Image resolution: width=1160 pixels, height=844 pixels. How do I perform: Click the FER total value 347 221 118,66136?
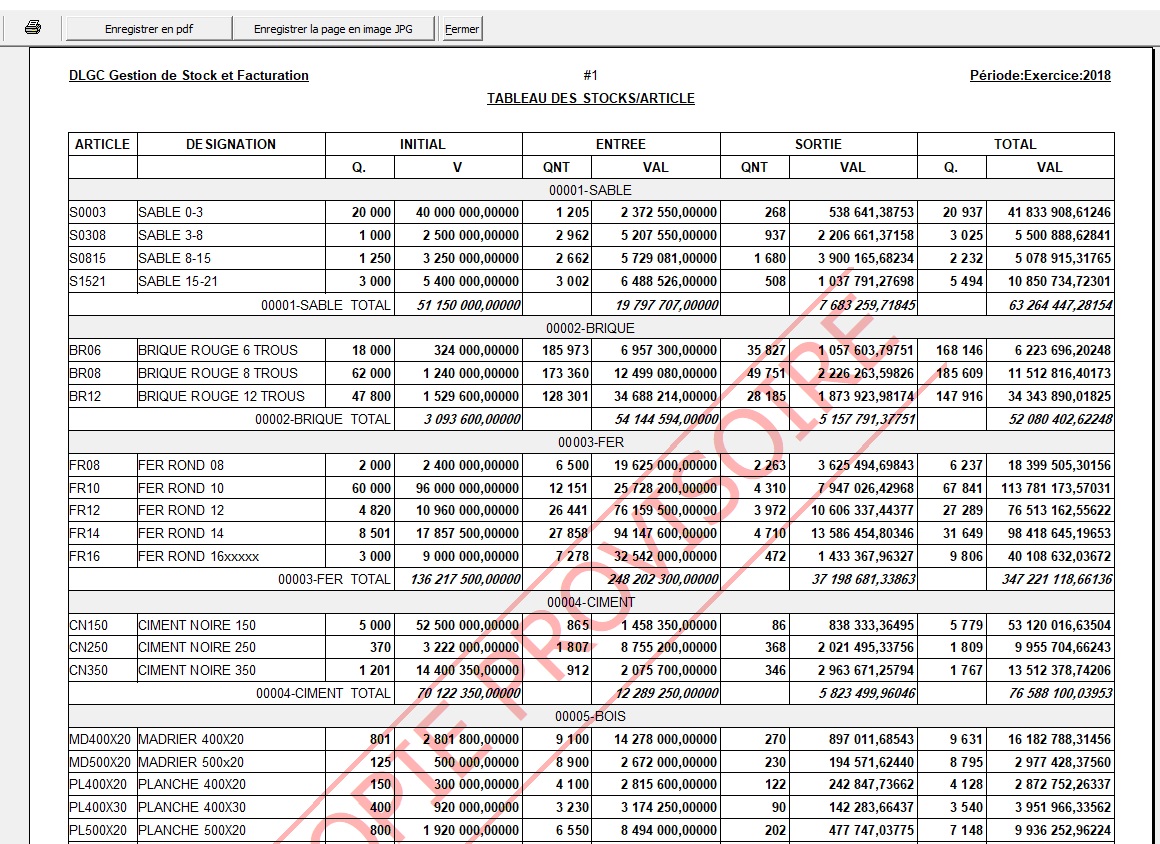[1057, 579]
